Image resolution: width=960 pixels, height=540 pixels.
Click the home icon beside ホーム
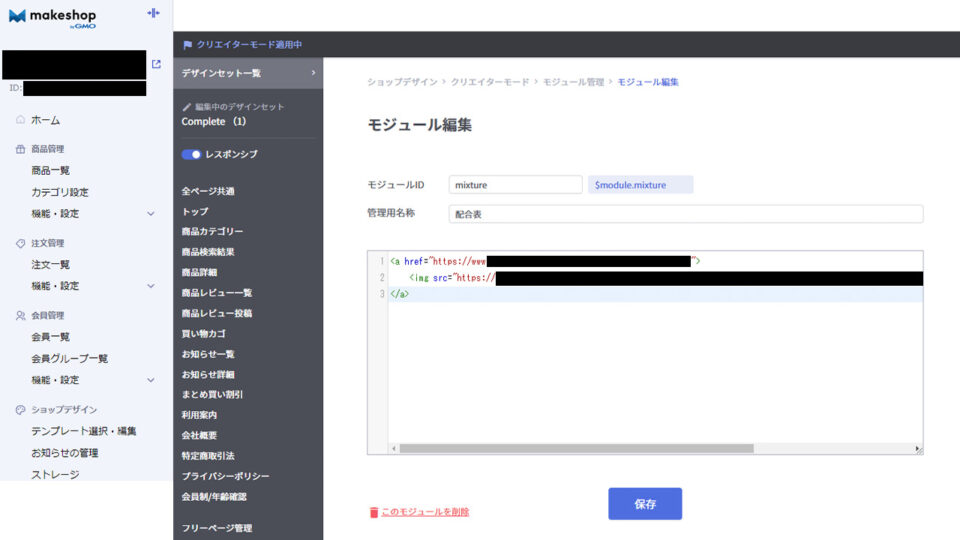pos(20,120)
